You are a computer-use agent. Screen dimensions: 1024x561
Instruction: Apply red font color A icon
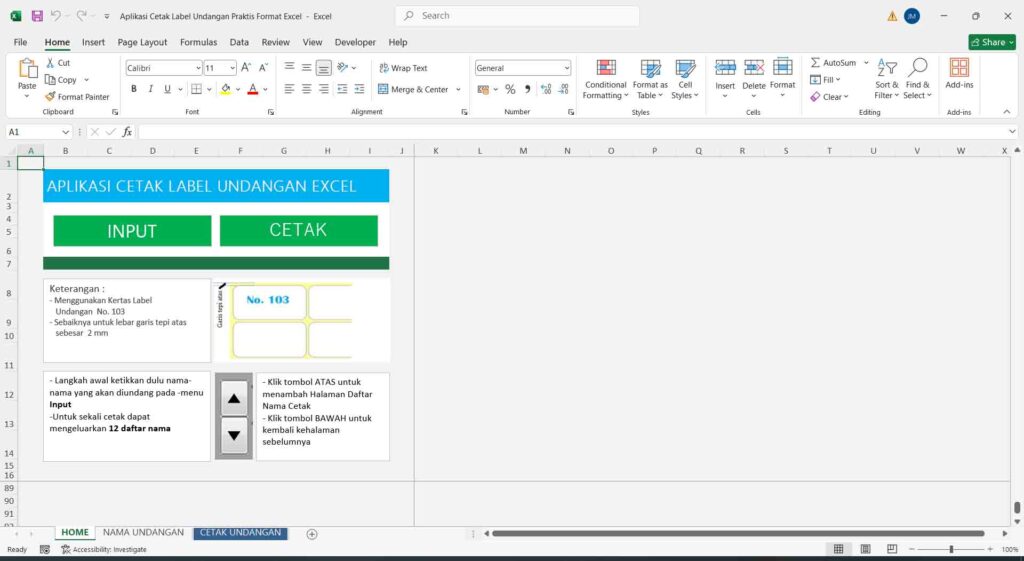click(x=253, y=89)
